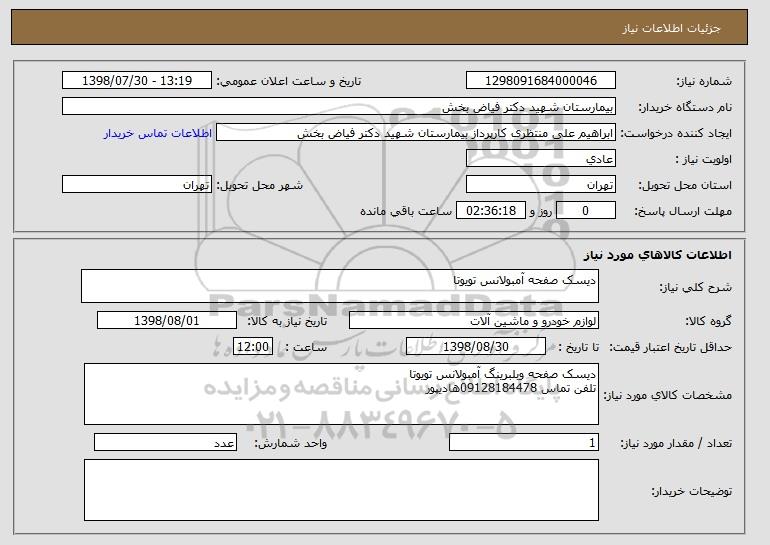Click the تعداد / مقدار مورد نیاز label
770x545 pixels.
[x=676, y=443]
